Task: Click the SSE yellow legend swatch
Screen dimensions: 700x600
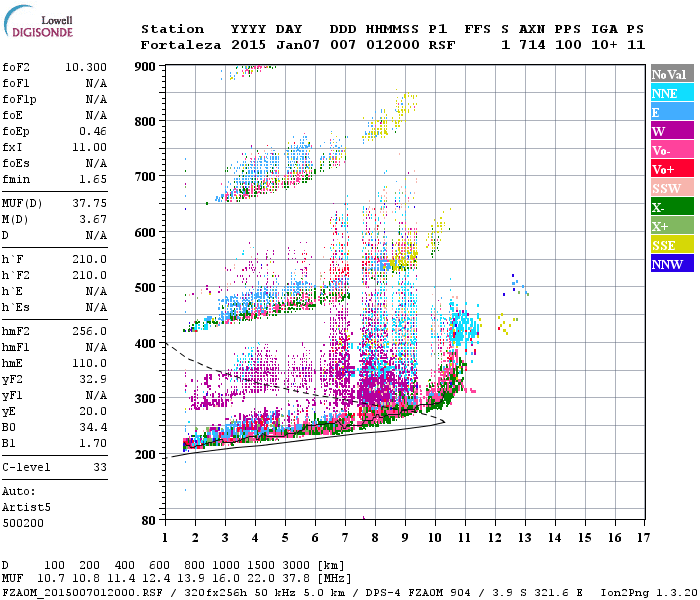Action: point(672,245)
